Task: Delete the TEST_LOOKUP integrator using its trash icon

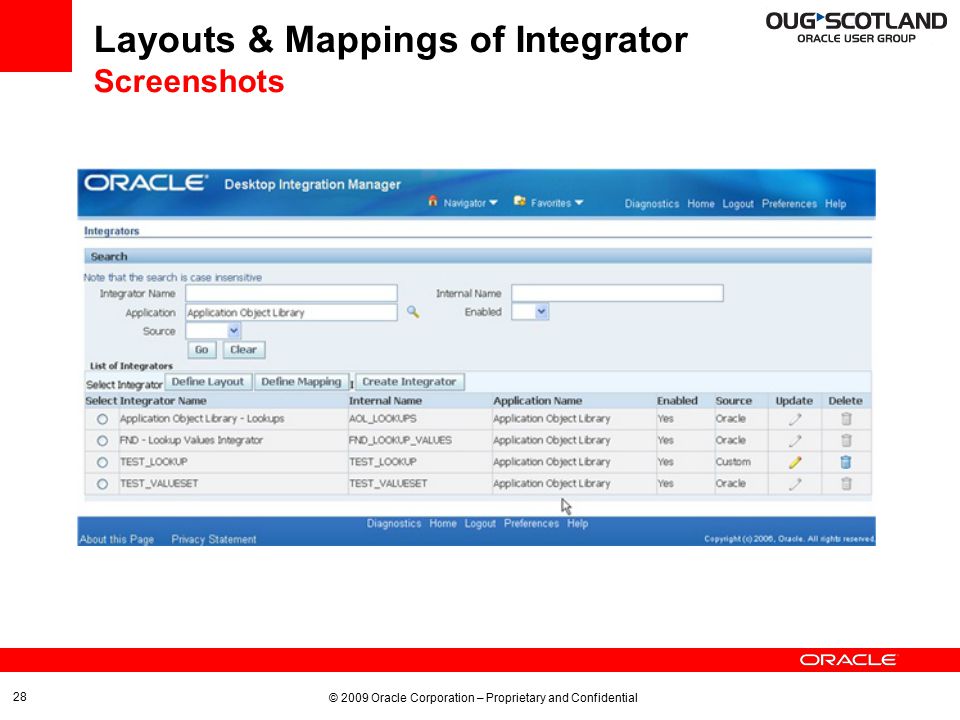Action: click(846, 462)
